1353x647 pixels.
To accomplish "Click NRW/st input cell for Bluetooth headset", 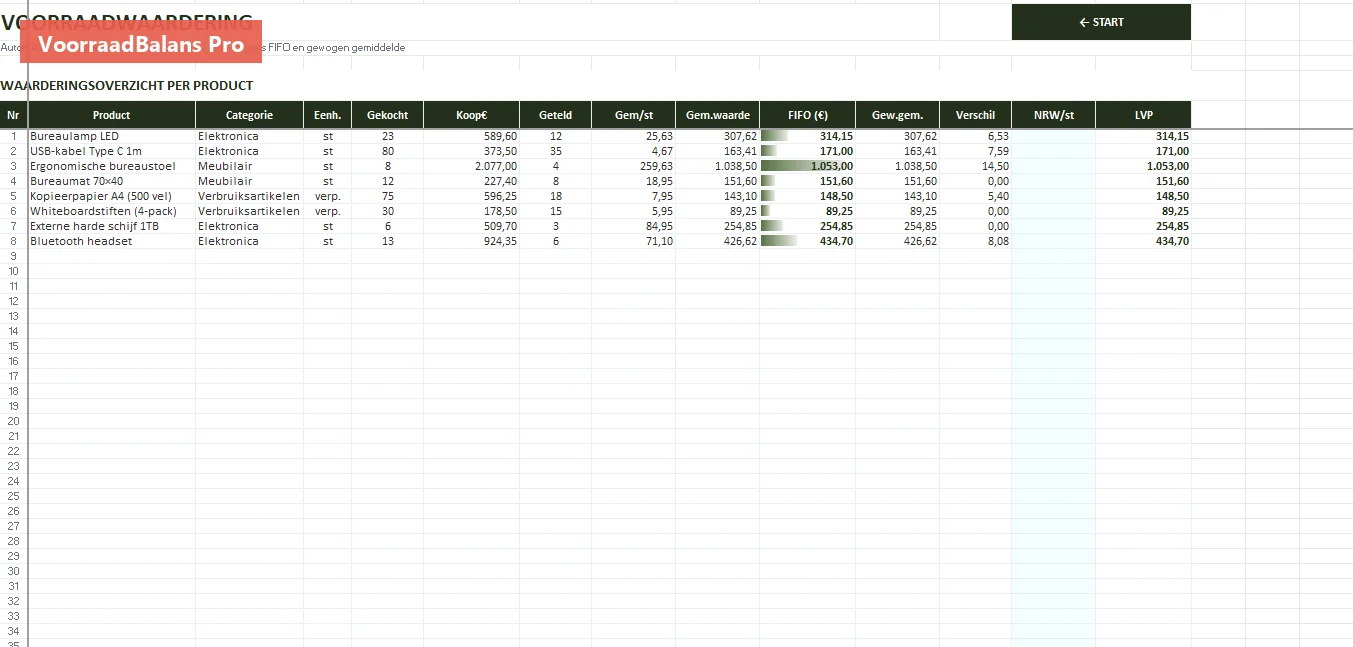I will [x=1054, y=241].
